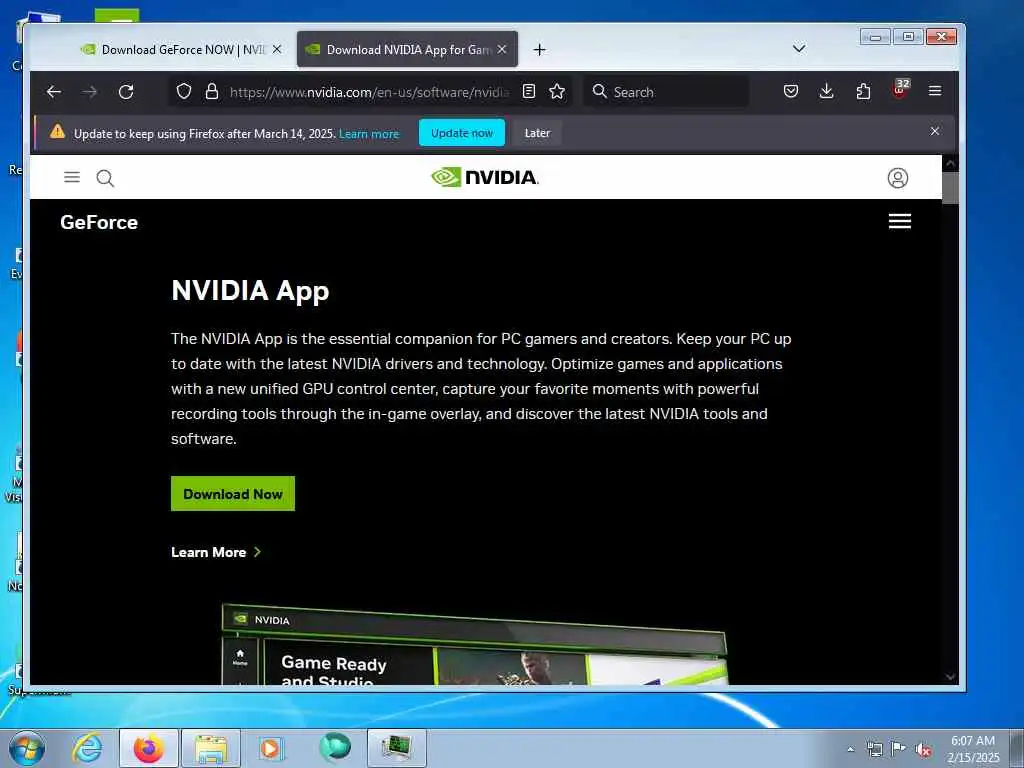Dismiss the Firefox update notification bar

point(935,132)
